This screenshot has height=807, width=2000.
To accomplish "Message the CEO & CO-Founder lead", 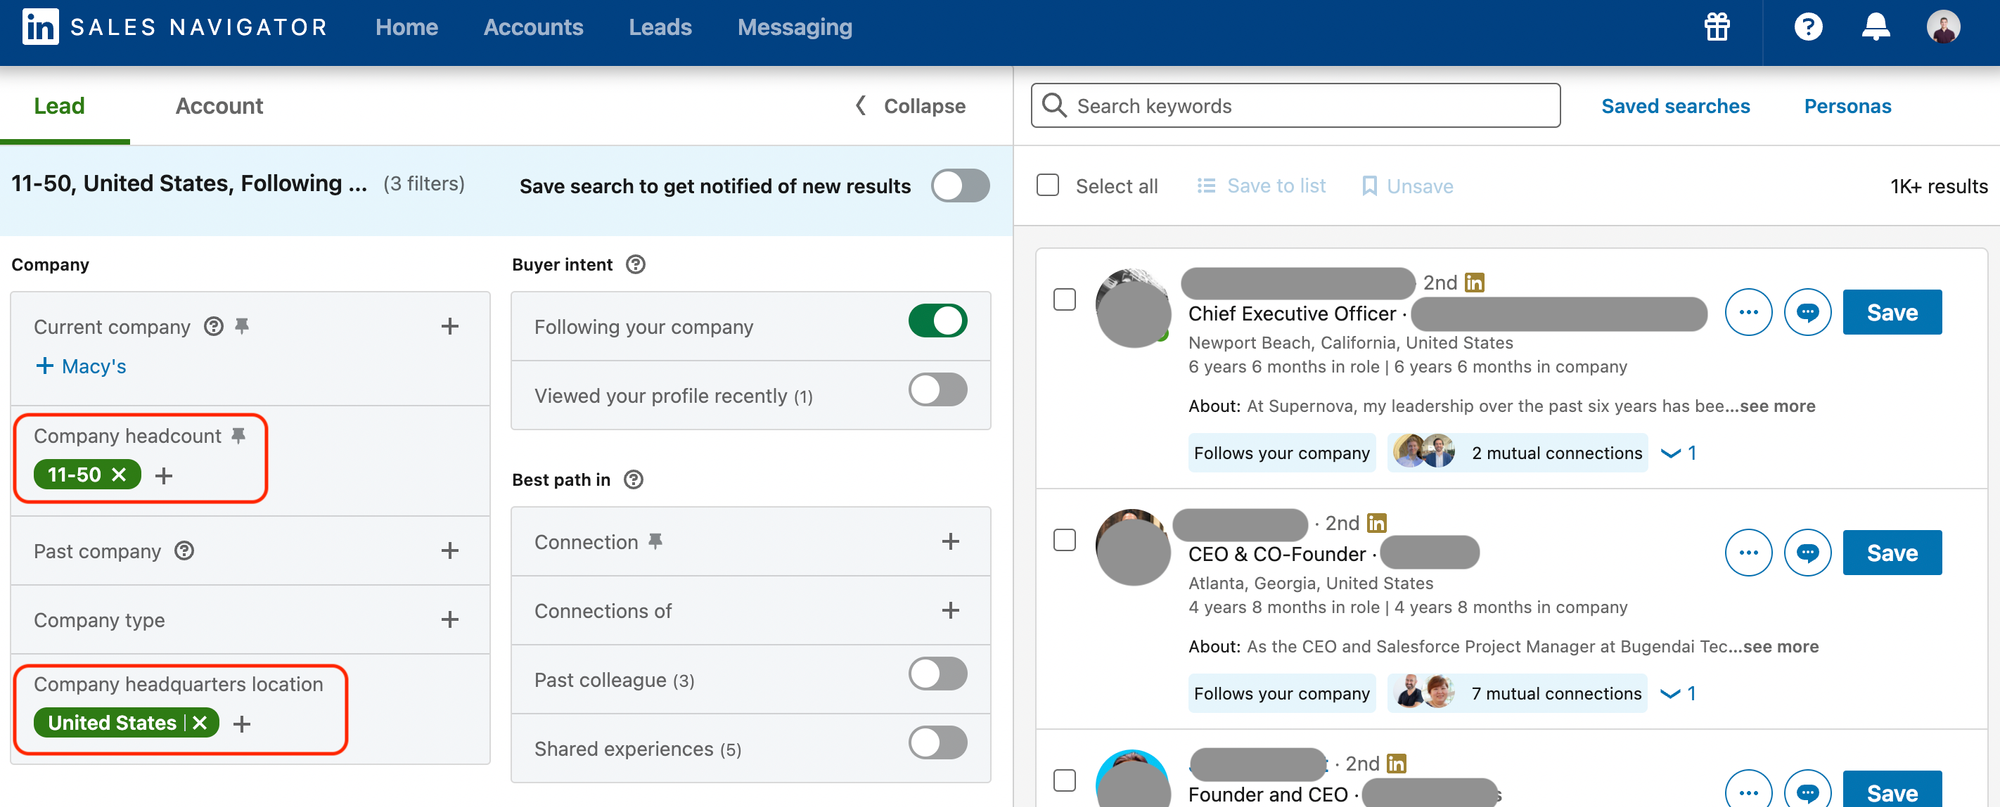I will (x=1808, y=552).
